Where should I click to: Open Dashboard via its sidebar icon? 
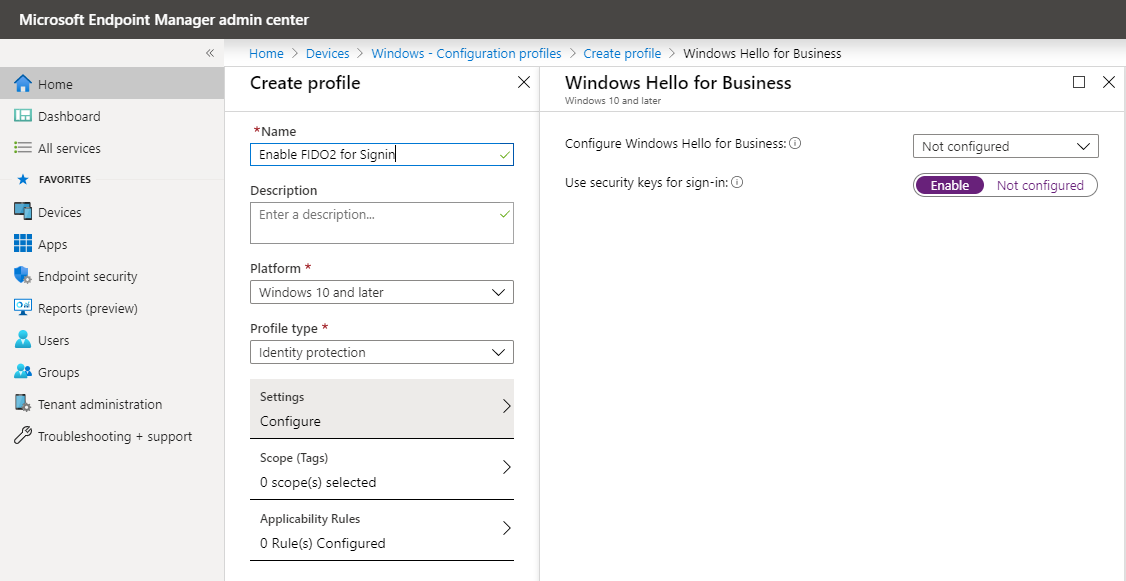coord(23,116)
